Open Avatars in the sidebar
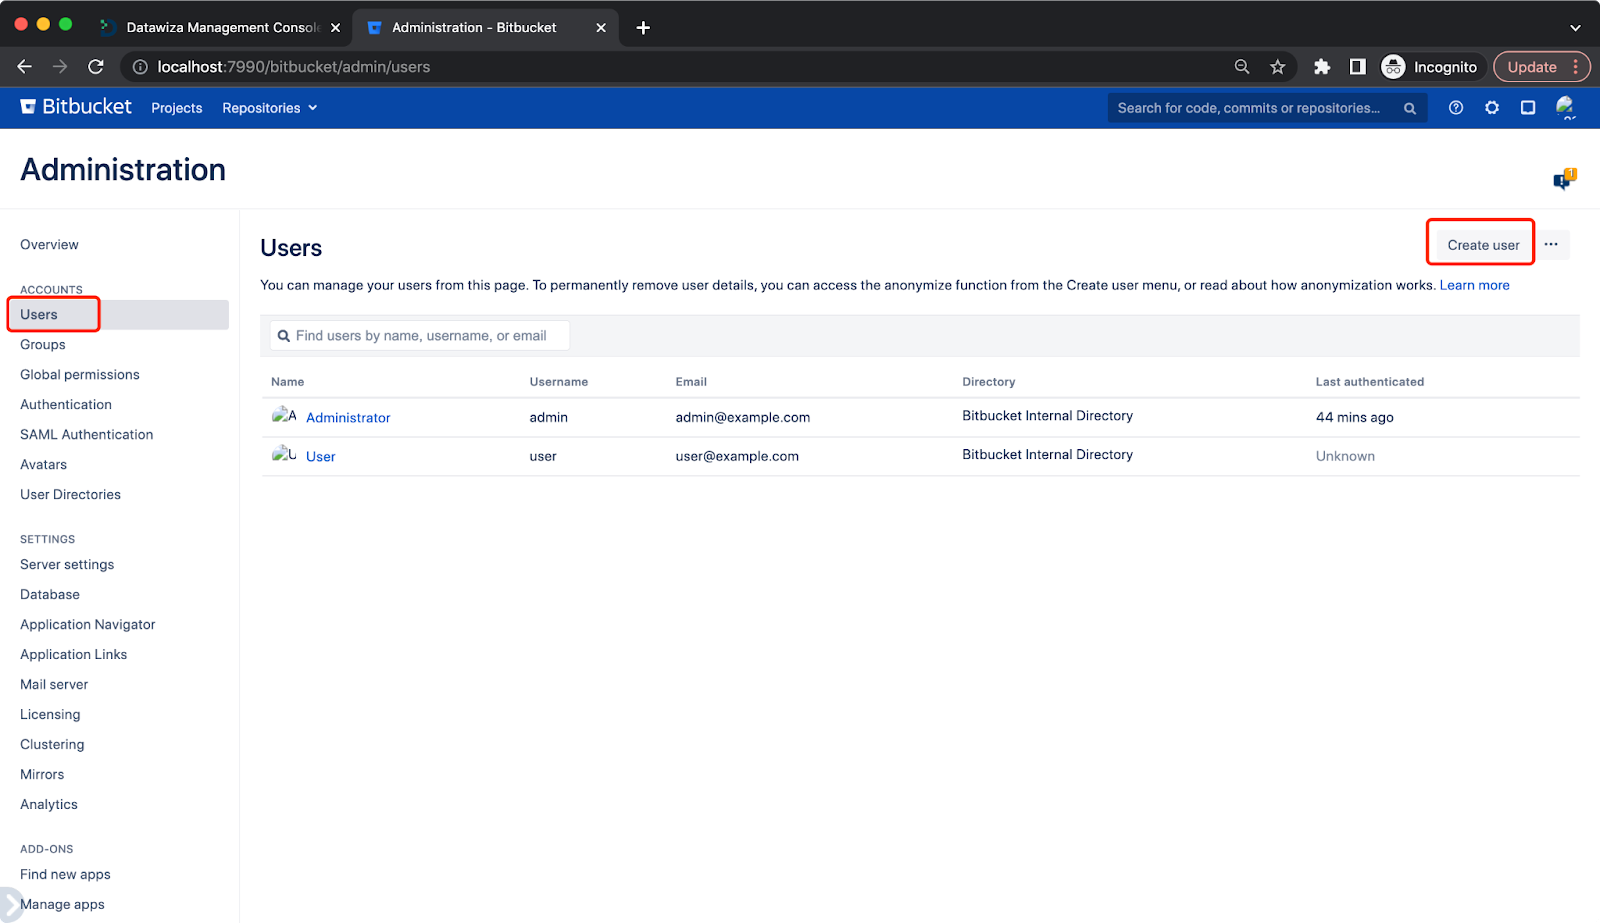The height and width of the screenshot is (923, 1600). pos(44,465)
